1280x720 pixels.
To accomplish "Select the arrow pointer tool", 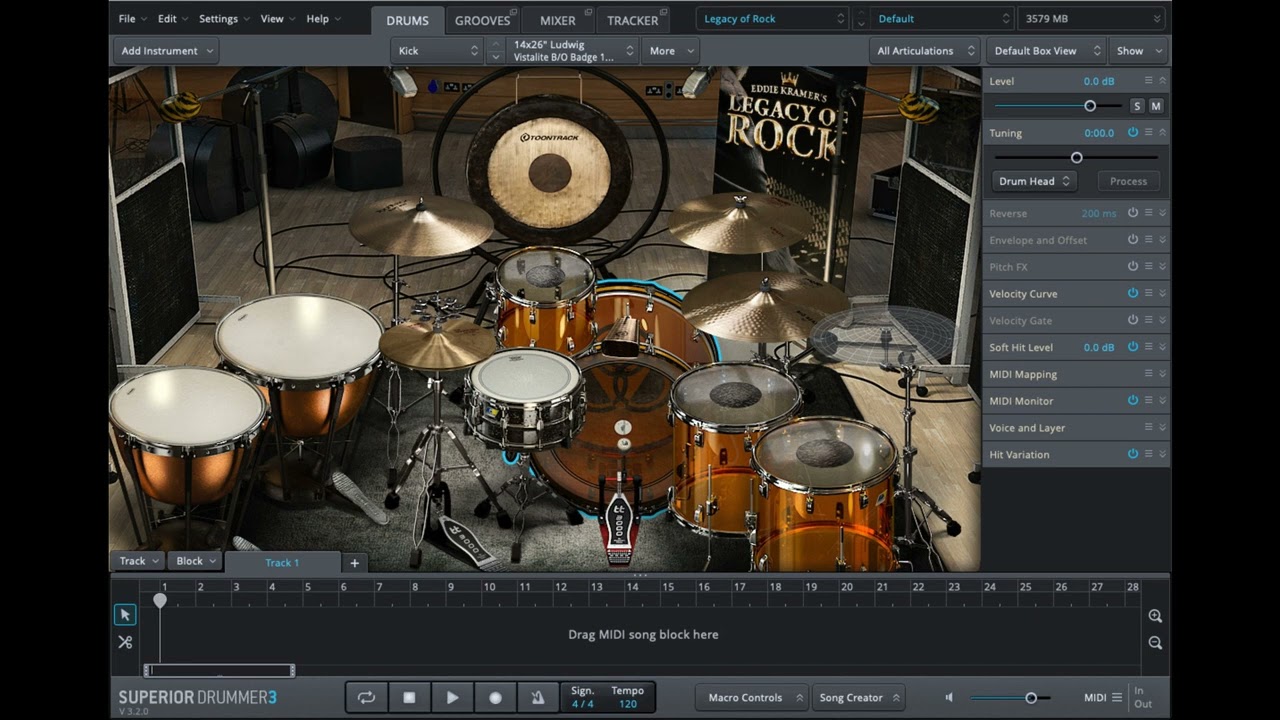I will 125,615.
